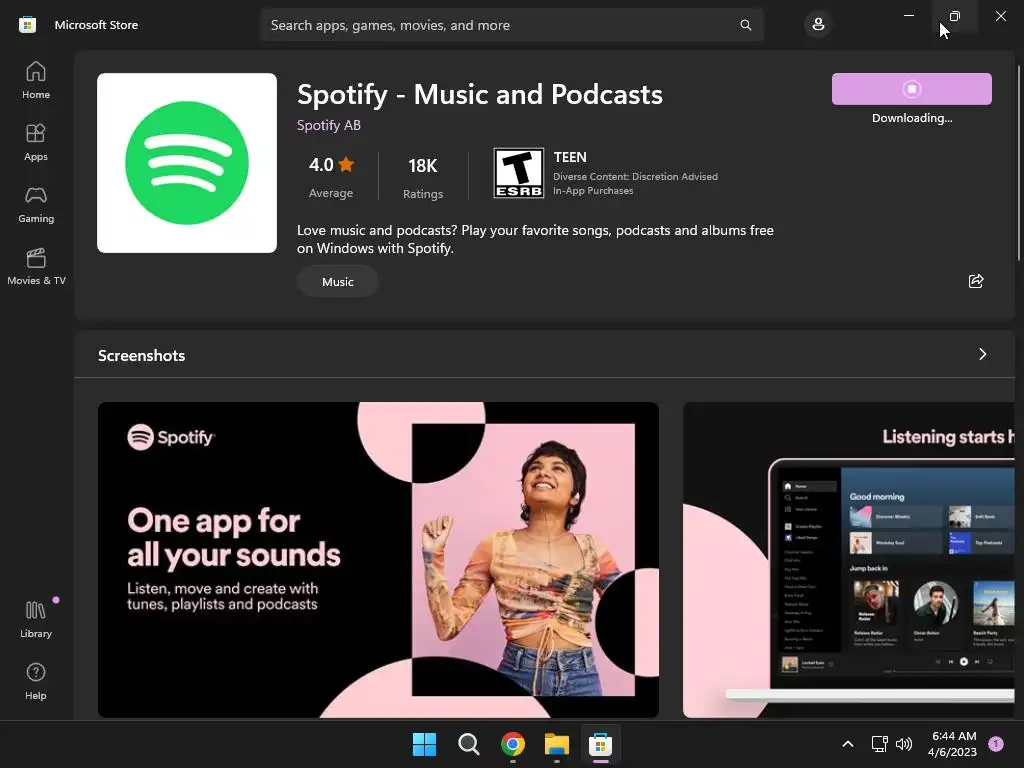The height and width of the screenshot is (768, 1024).
Task: Click the page vertical scrollbar
Action: pos(1018,163)
